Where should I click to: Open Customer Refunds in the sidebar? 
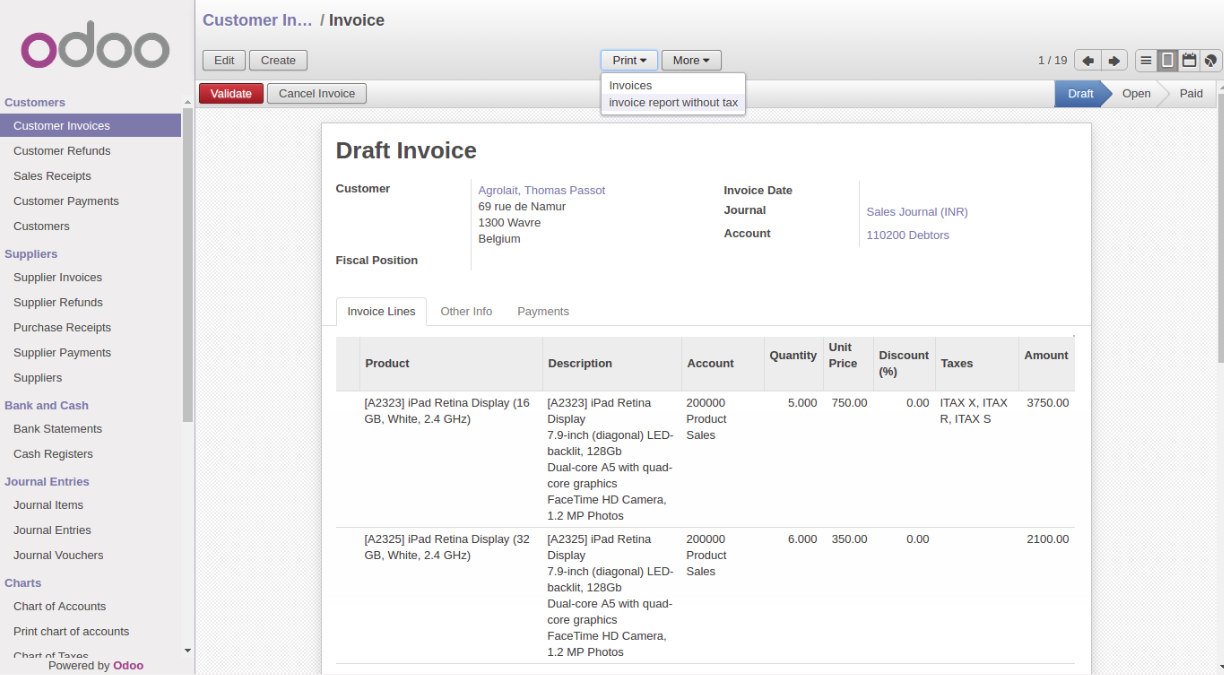pos(90,151)
